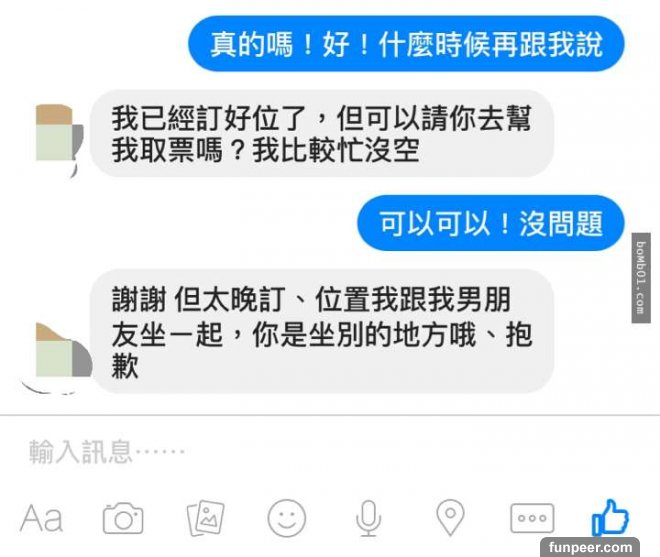The width and height of the screenshot is (660, 557).
Task: Select the gray bubble starting 謝謝 但太晚訂
Action: [x=322, y=331]
